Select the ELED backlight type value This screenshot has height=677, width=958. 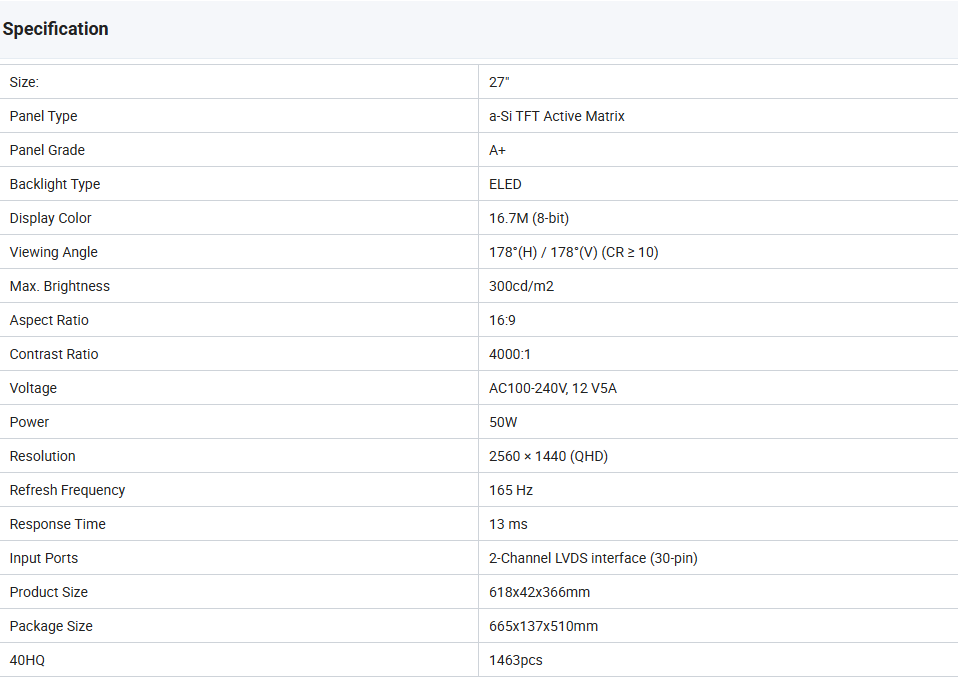tap(505, 184)
